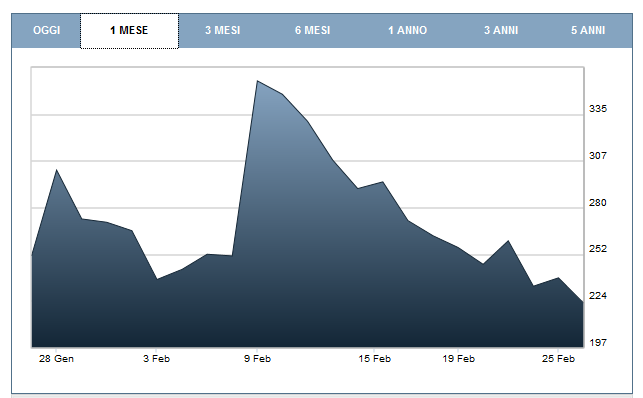Select the 280 y-axis value
Viewport: 643px width, 398px height.
pyautogui.click(x=598, y=202)
